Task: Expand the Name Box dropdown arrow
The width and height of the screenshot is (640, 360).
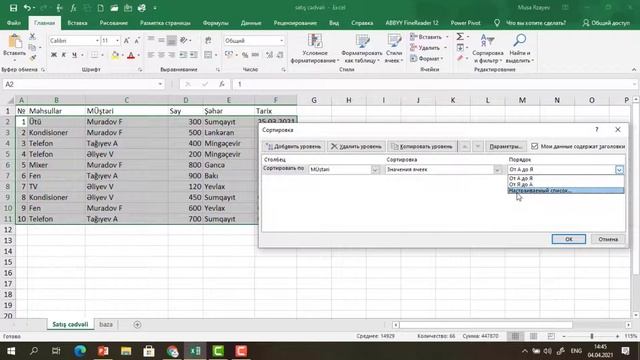Action: (160, 84)
